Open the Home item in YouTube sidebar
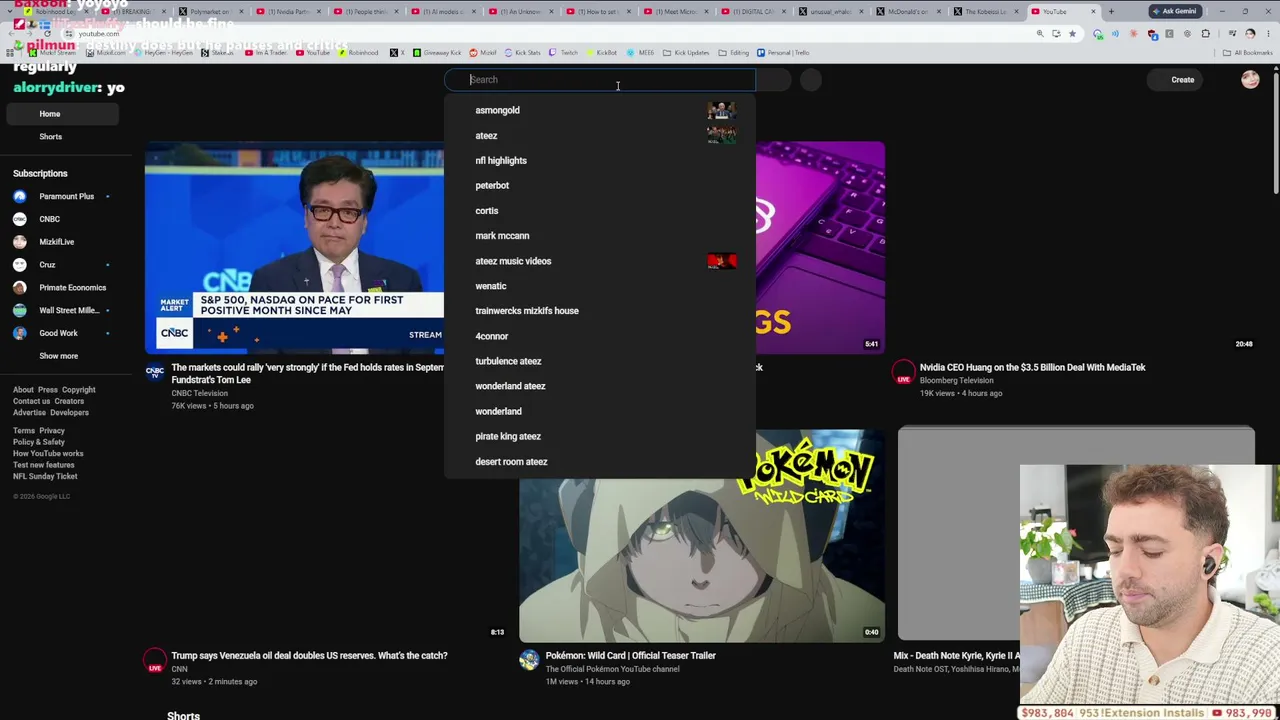This screenshot has width=1280, height=720. coord(63,114)
